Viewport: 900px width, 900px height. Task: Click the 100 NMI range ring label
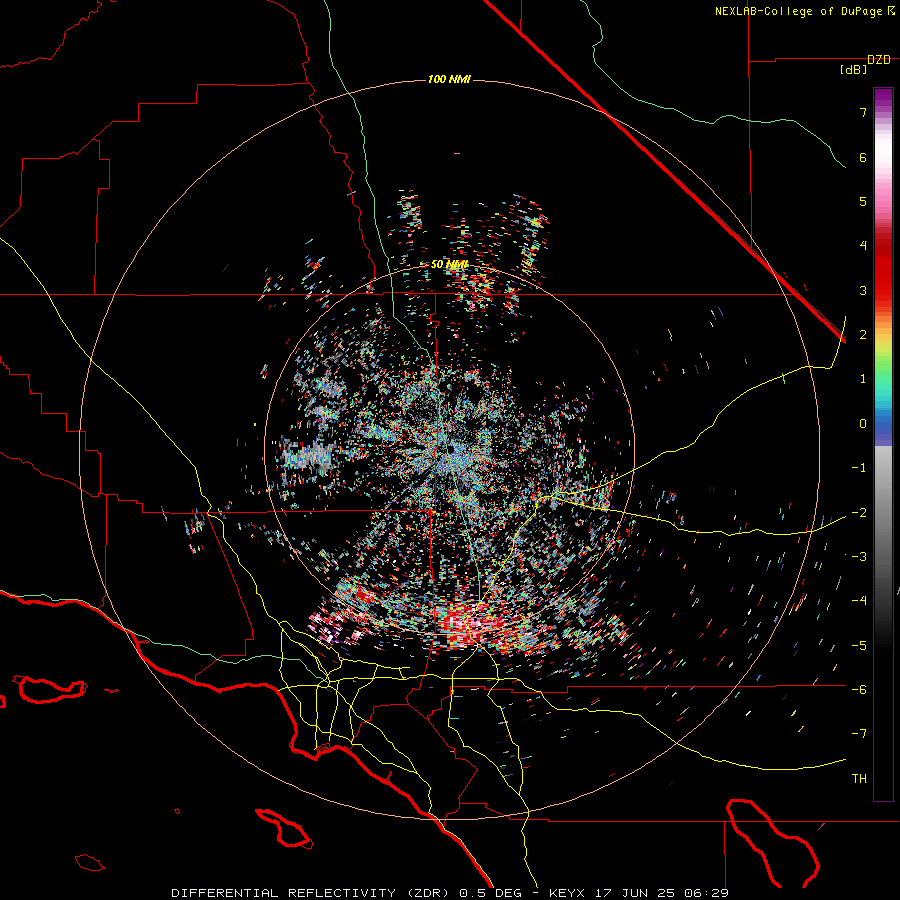point(449,79)
